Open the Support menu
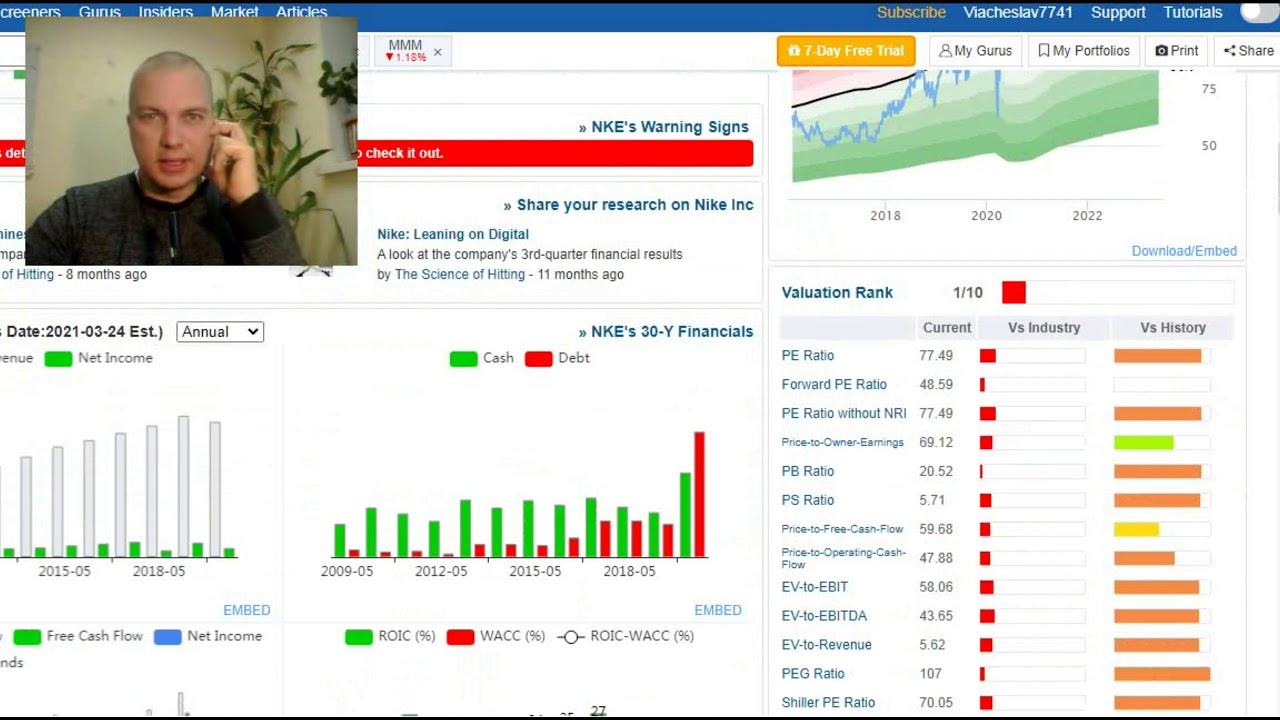Image resolution: width=1280 pixels, height=720 pixels. (x=1118, y=12)
